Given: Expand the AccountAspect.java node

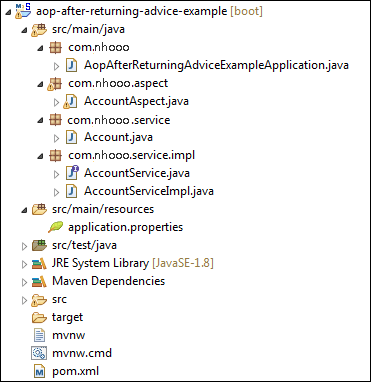Looking at the screenshot, I should click(57, 102).
